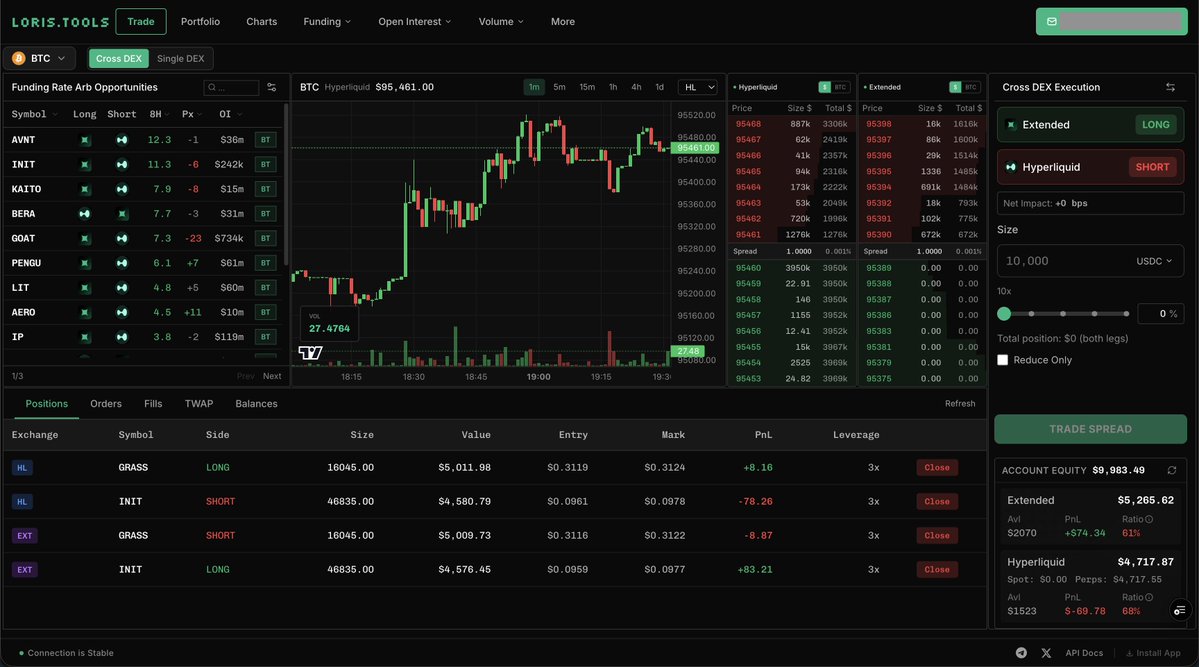Open the funding table filter settings icon
The height and width of the screenshot is (667, 1199).
coord(269,86)
